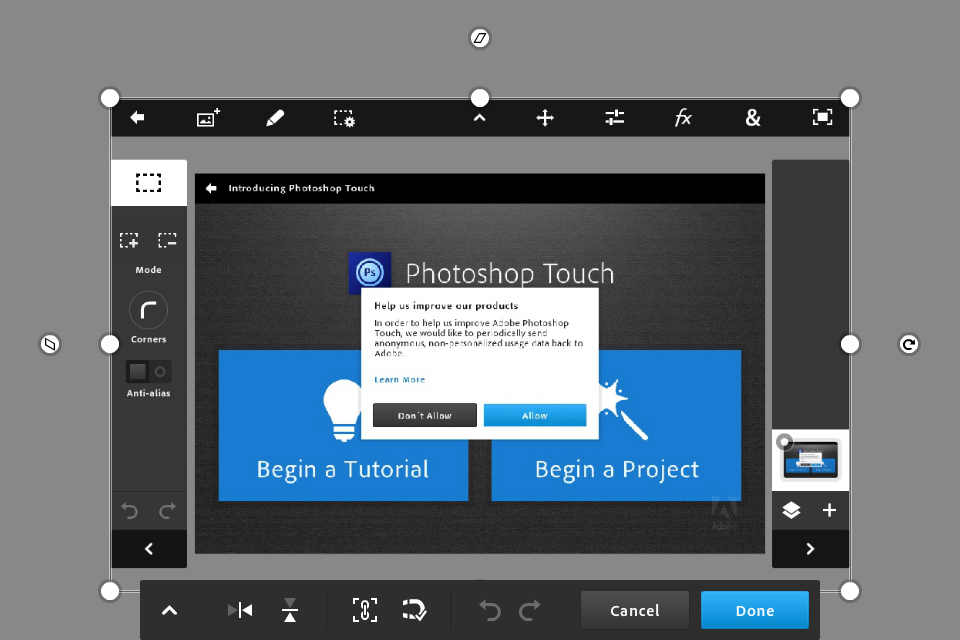Select the layer thumbnail in the right panel

coord(811,460)
